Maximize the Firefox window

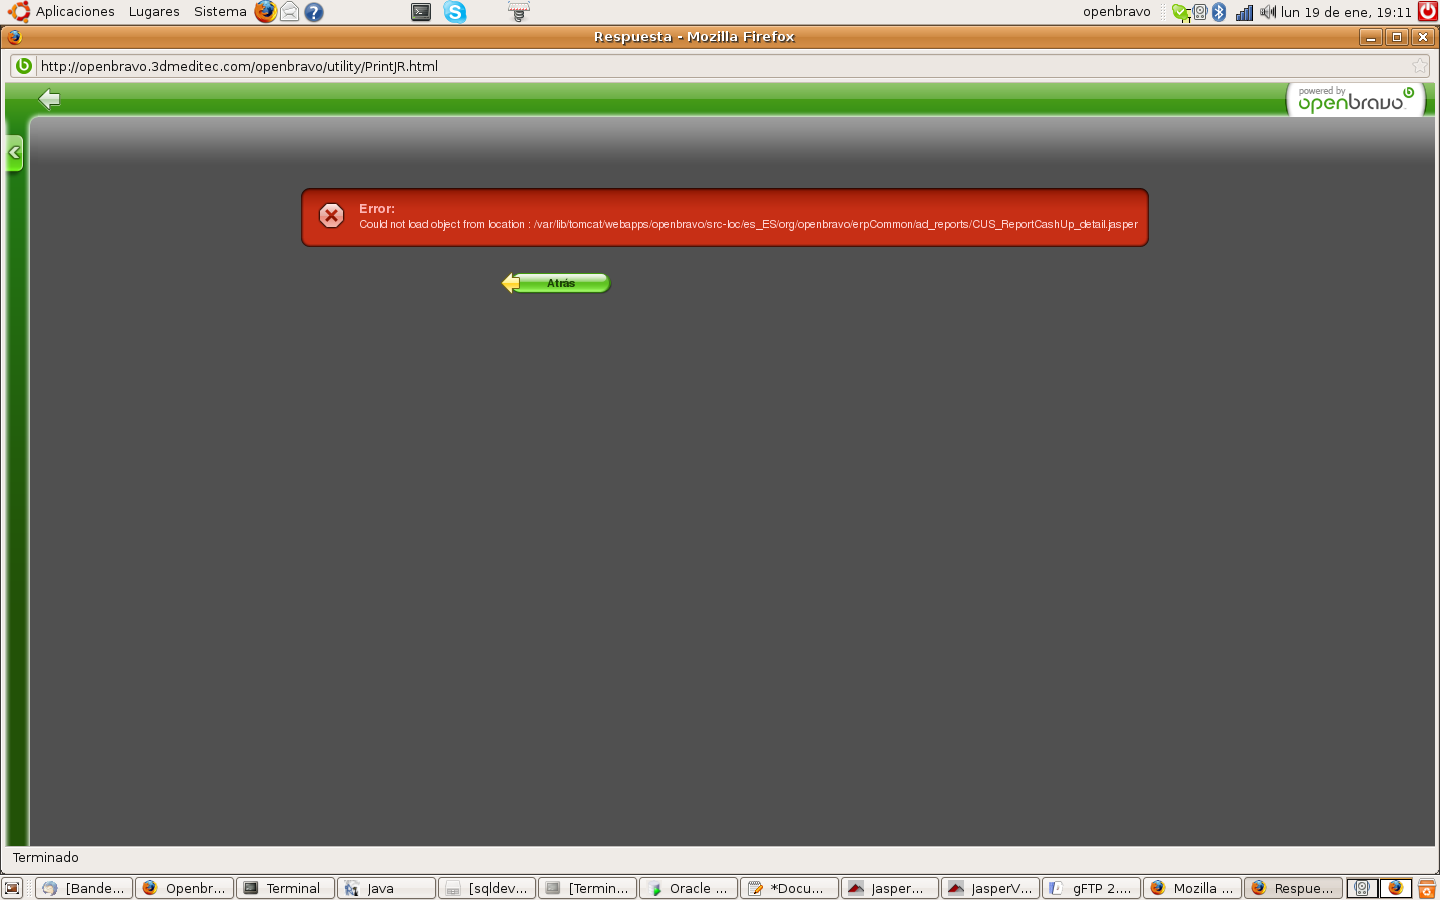pos(1397,37)
